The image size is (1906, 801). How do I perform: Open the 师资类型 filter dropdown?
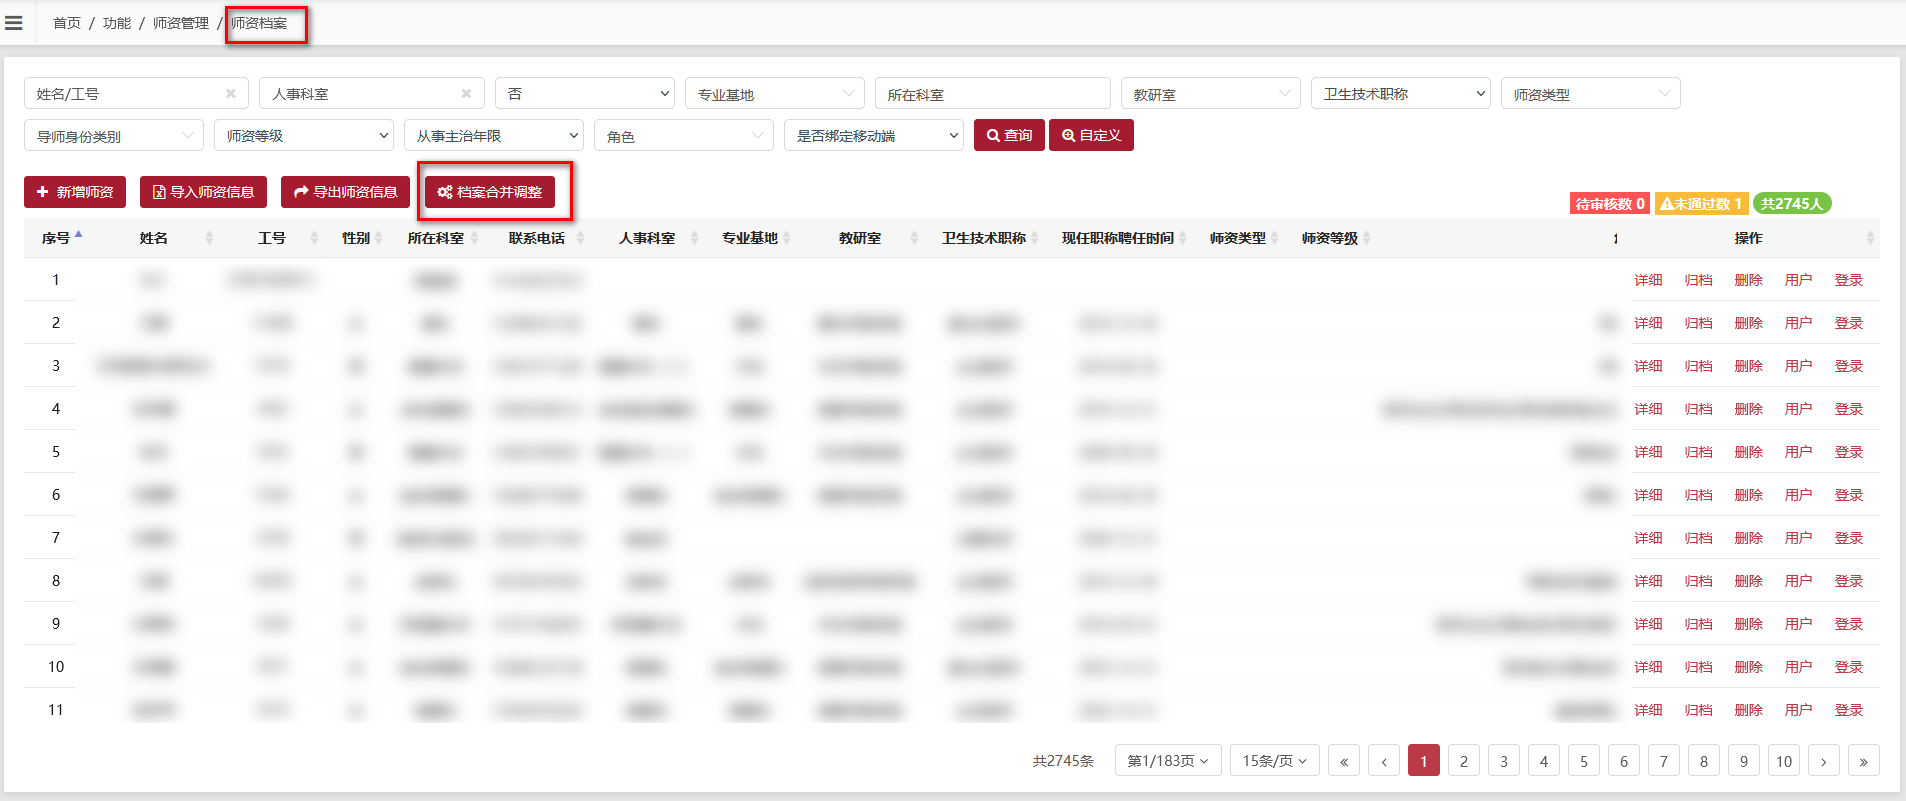point(1591,94)
